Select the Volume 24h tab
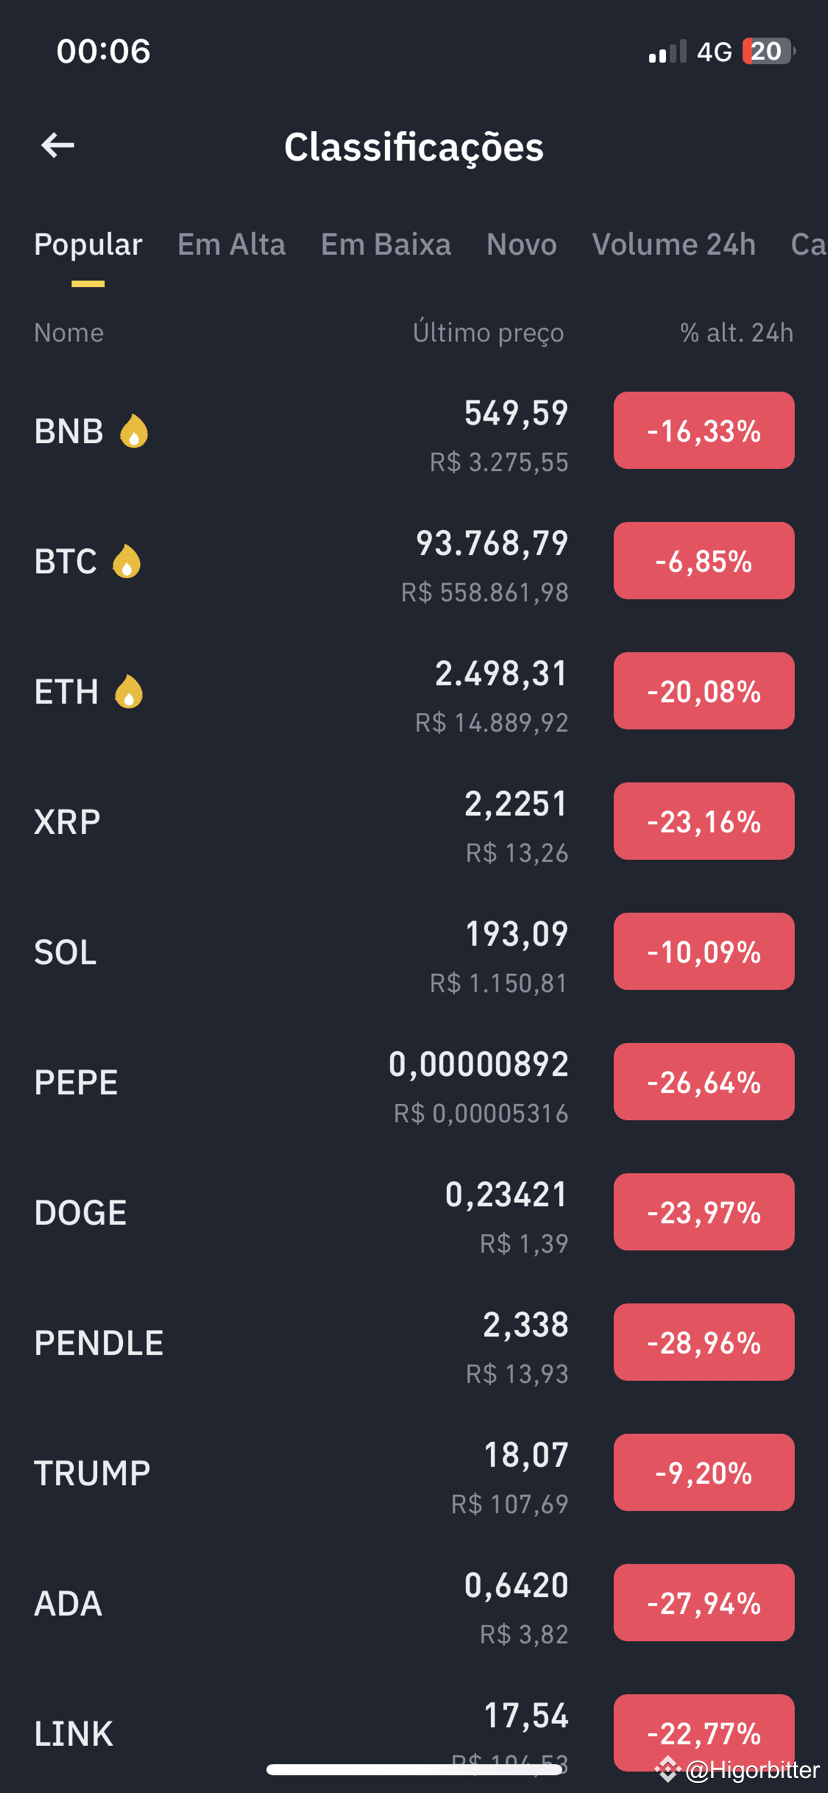The image size is (828, 1793). 673,244
